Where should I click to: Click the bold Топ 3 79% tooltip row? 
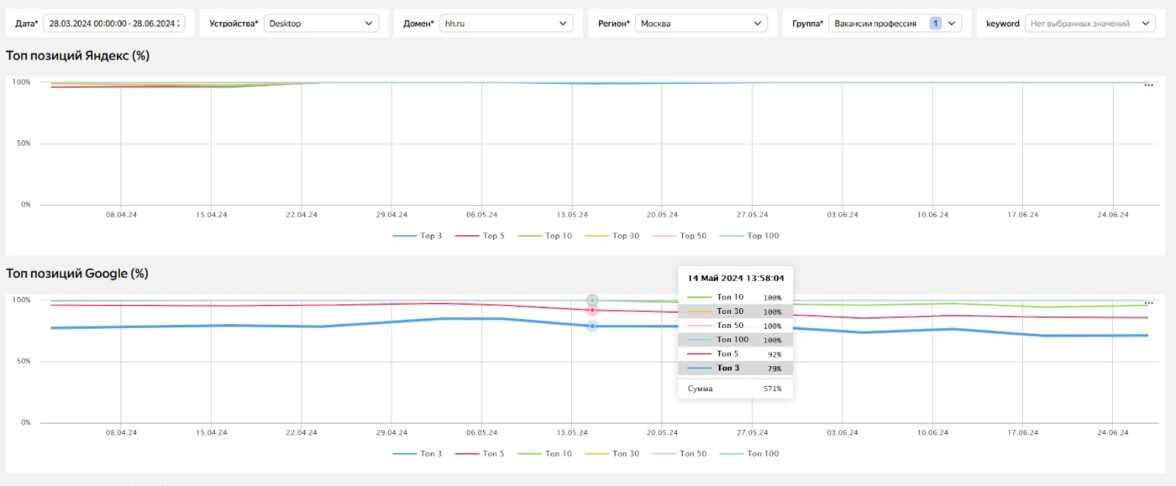[x=736, y=368]
